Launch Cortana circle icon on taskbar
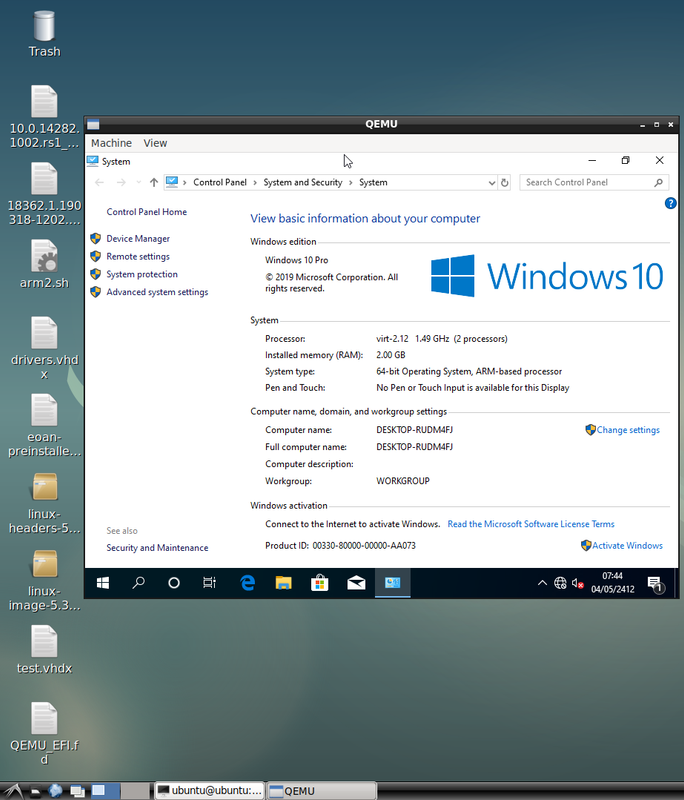The height and width of the screenshot is (800, 684). [x=174, y=583]
